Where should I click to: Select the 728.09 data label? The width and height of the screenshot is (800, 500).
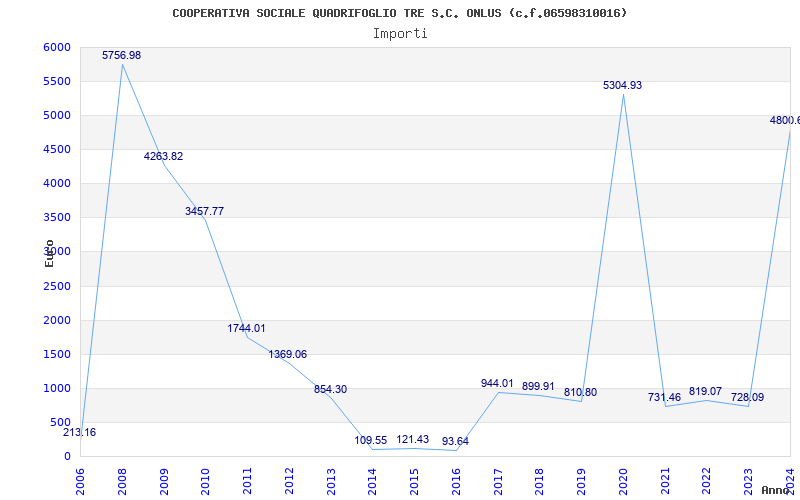click(x=747, y=397)
